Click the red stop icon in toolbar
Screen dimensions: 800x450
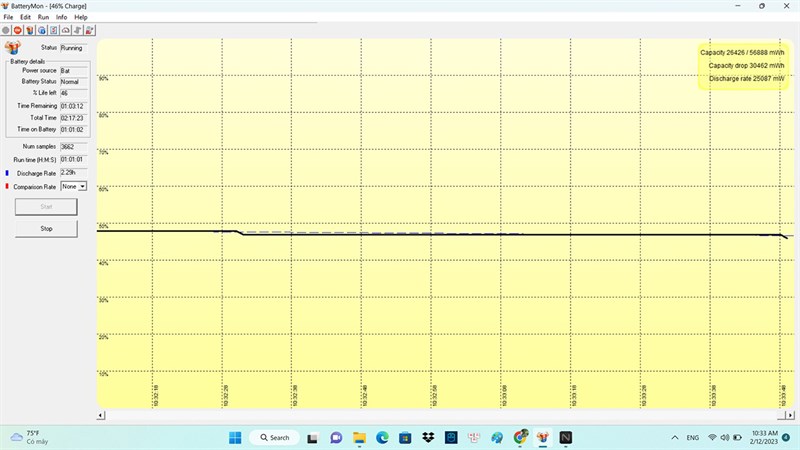pos(18,30)
